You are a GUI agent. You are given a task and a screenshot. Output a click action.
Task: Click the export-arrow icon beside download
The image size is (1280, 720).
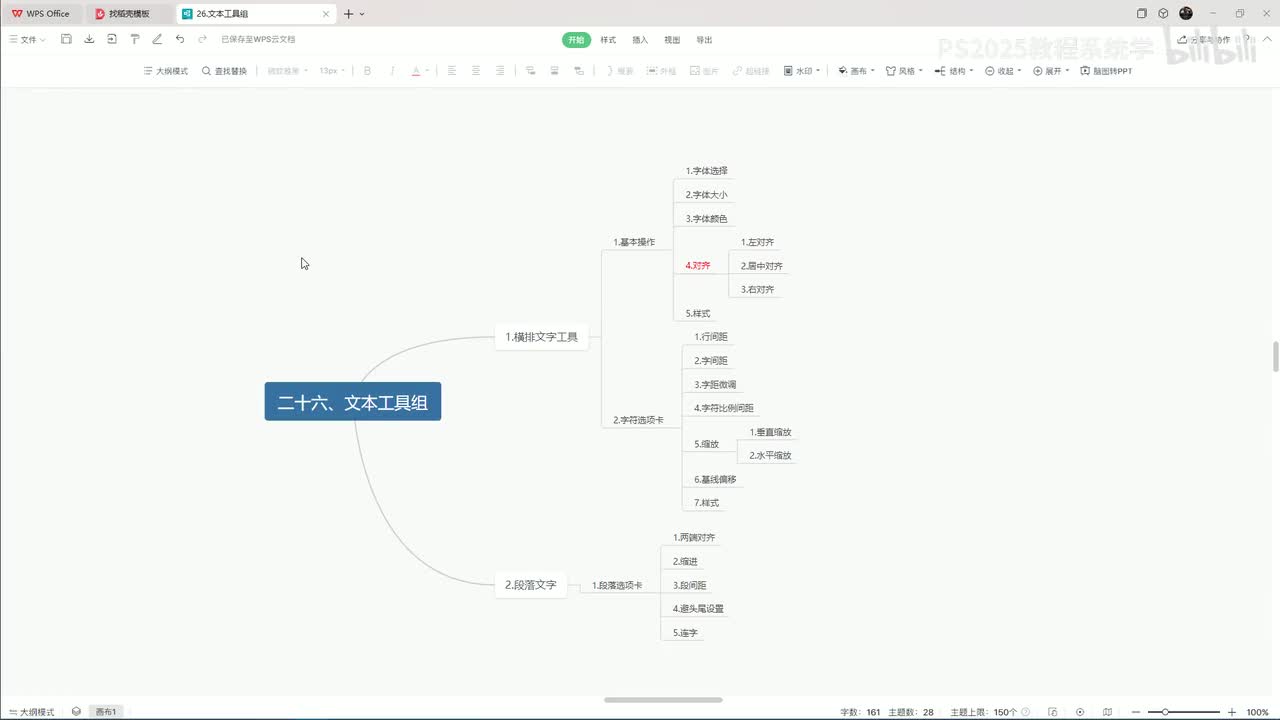pos(111,39)
